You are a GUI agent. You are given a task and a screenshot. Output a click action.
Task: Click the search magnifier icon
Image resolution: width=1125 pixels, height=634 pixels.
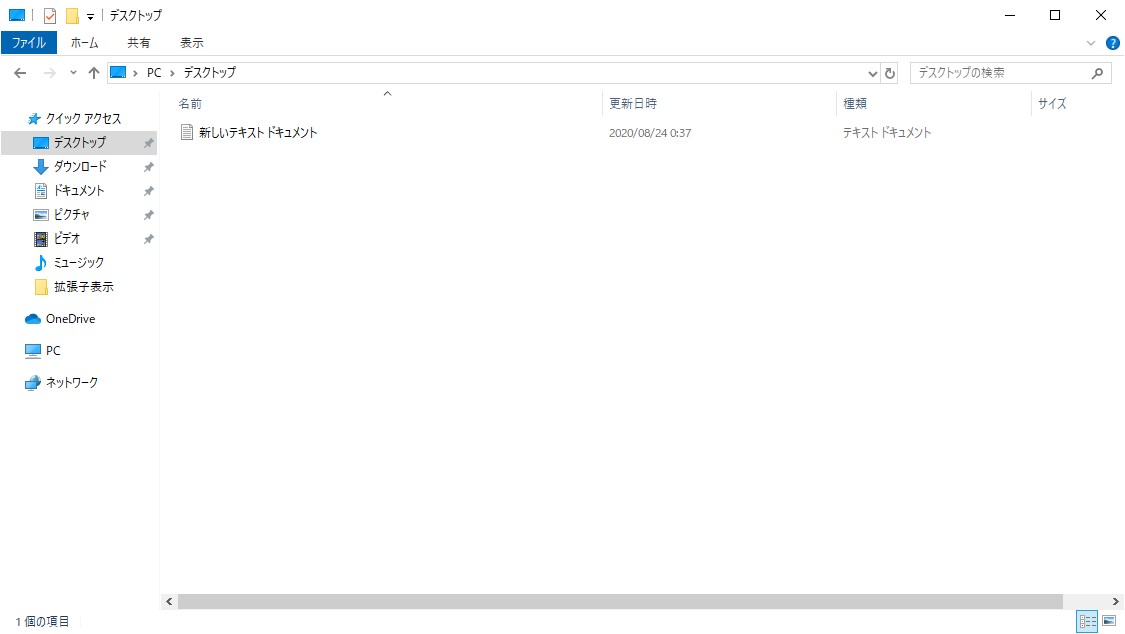point(1098,72)
